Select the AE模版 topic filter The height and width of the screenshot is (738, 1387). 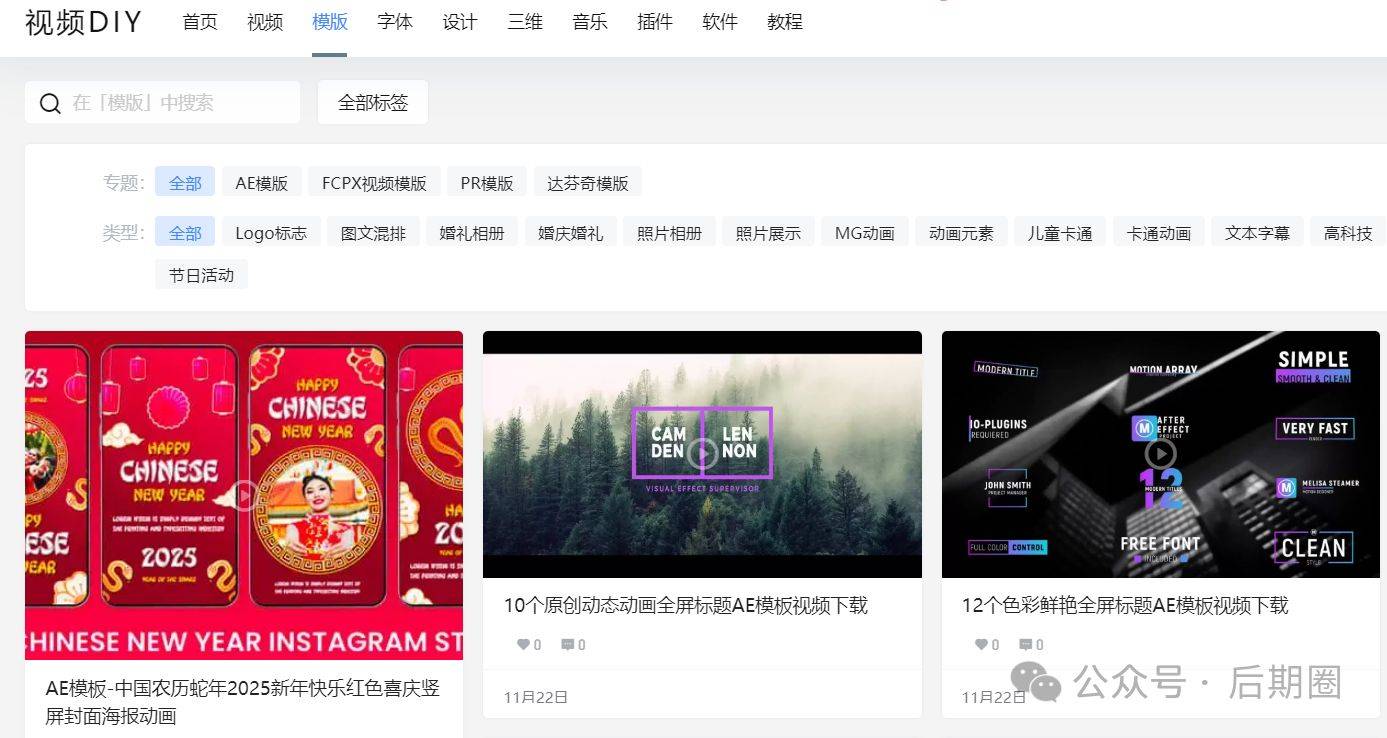pos(262,181)
